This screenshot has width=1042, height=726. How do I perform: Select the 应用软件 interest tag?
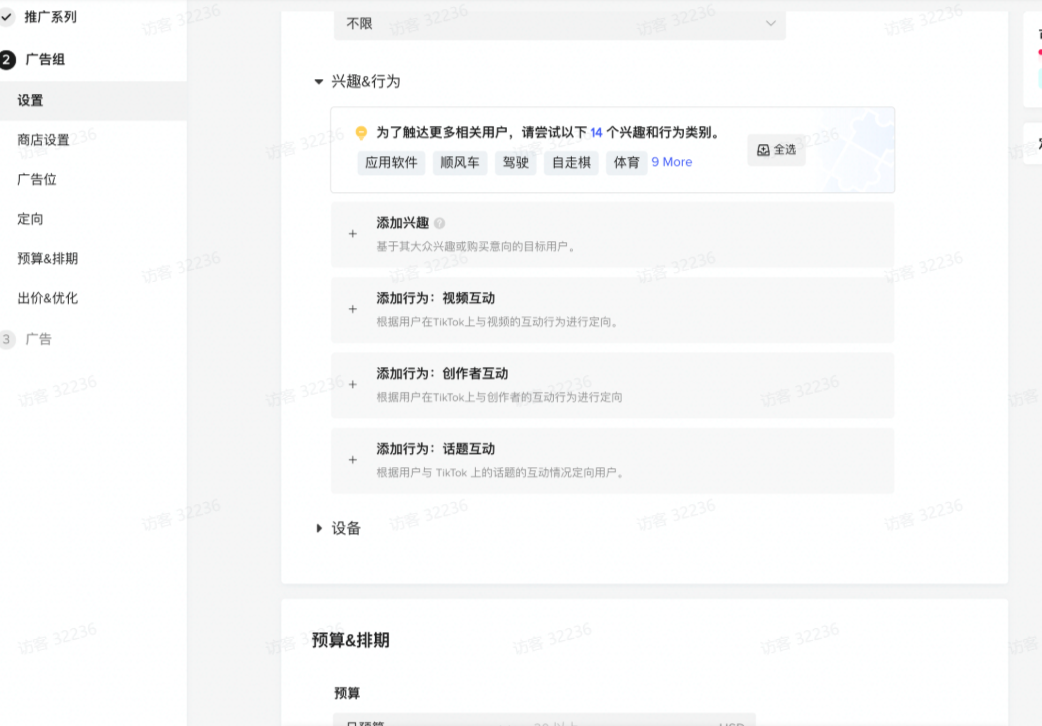click(x=391, y=162)
